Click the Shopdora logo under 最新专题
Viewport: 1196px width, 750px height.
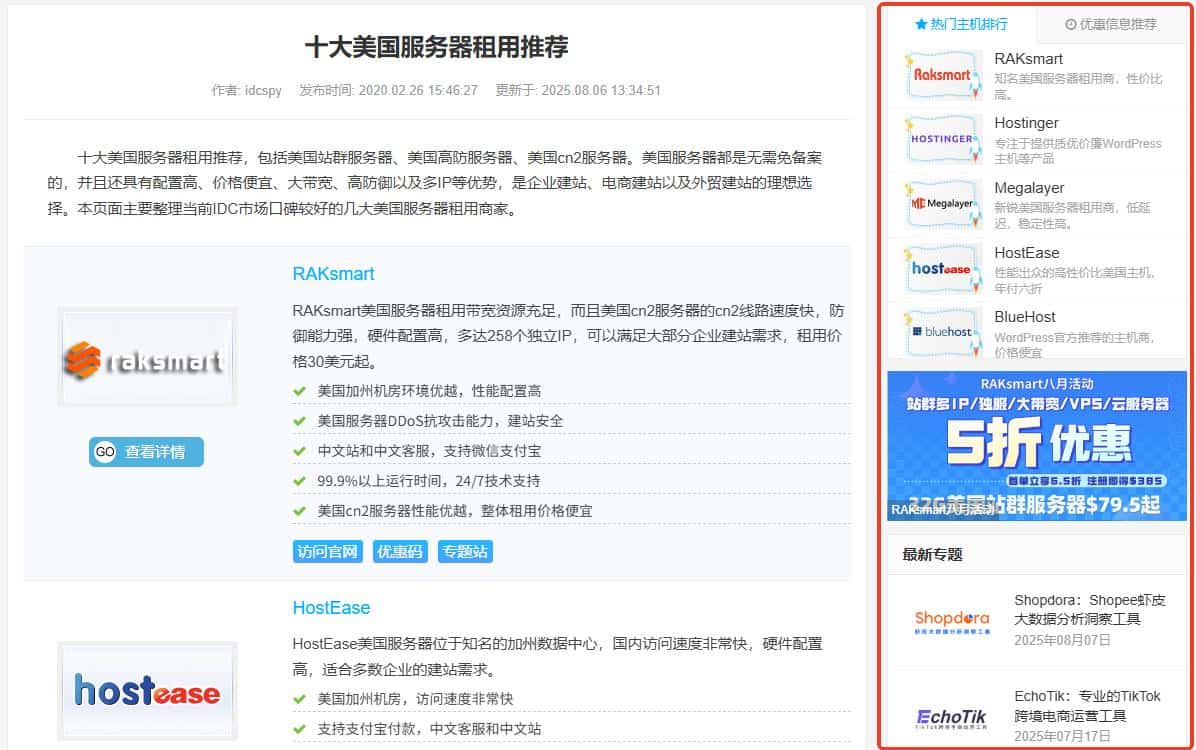[x=948, y=622]
